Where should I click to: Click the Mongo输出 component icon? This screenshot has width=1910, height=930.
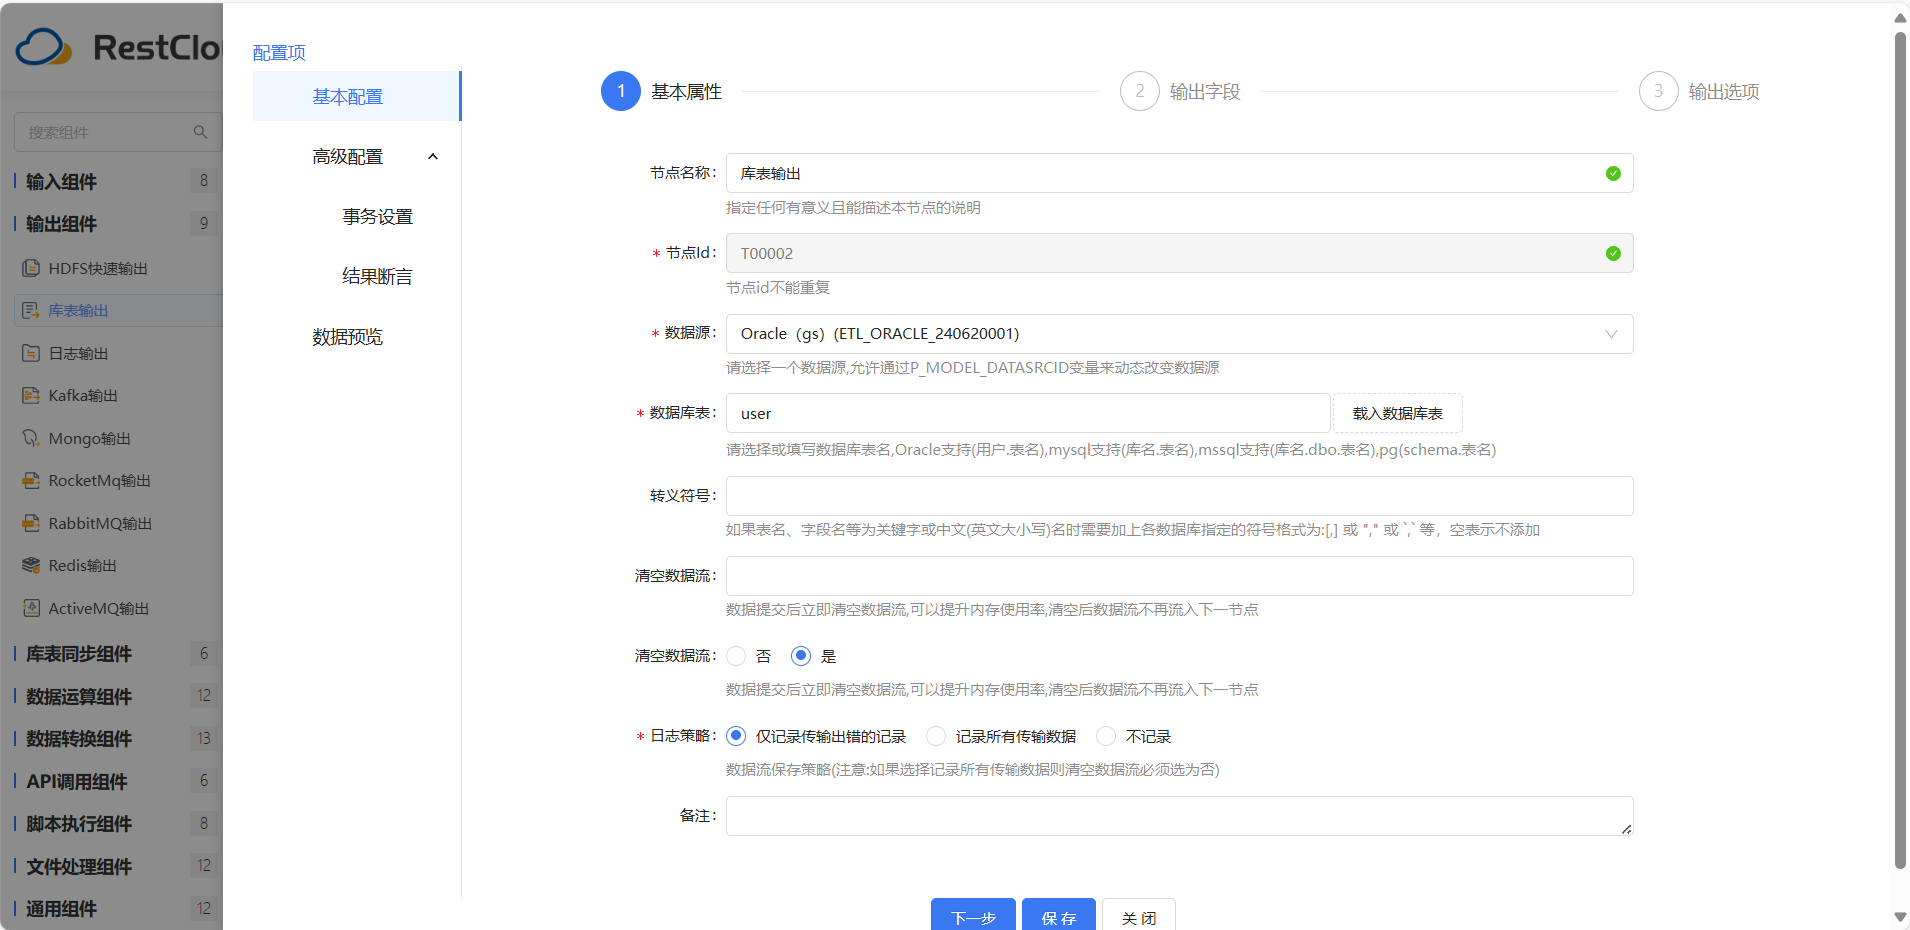pos(31,438)
